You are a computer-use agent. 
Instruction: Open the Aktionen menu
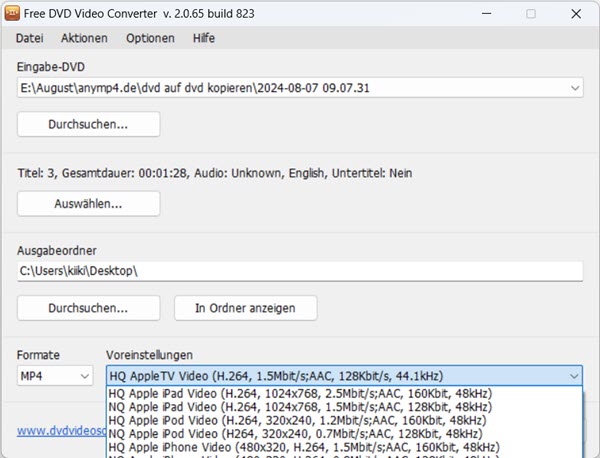click(x=84, y=38)
